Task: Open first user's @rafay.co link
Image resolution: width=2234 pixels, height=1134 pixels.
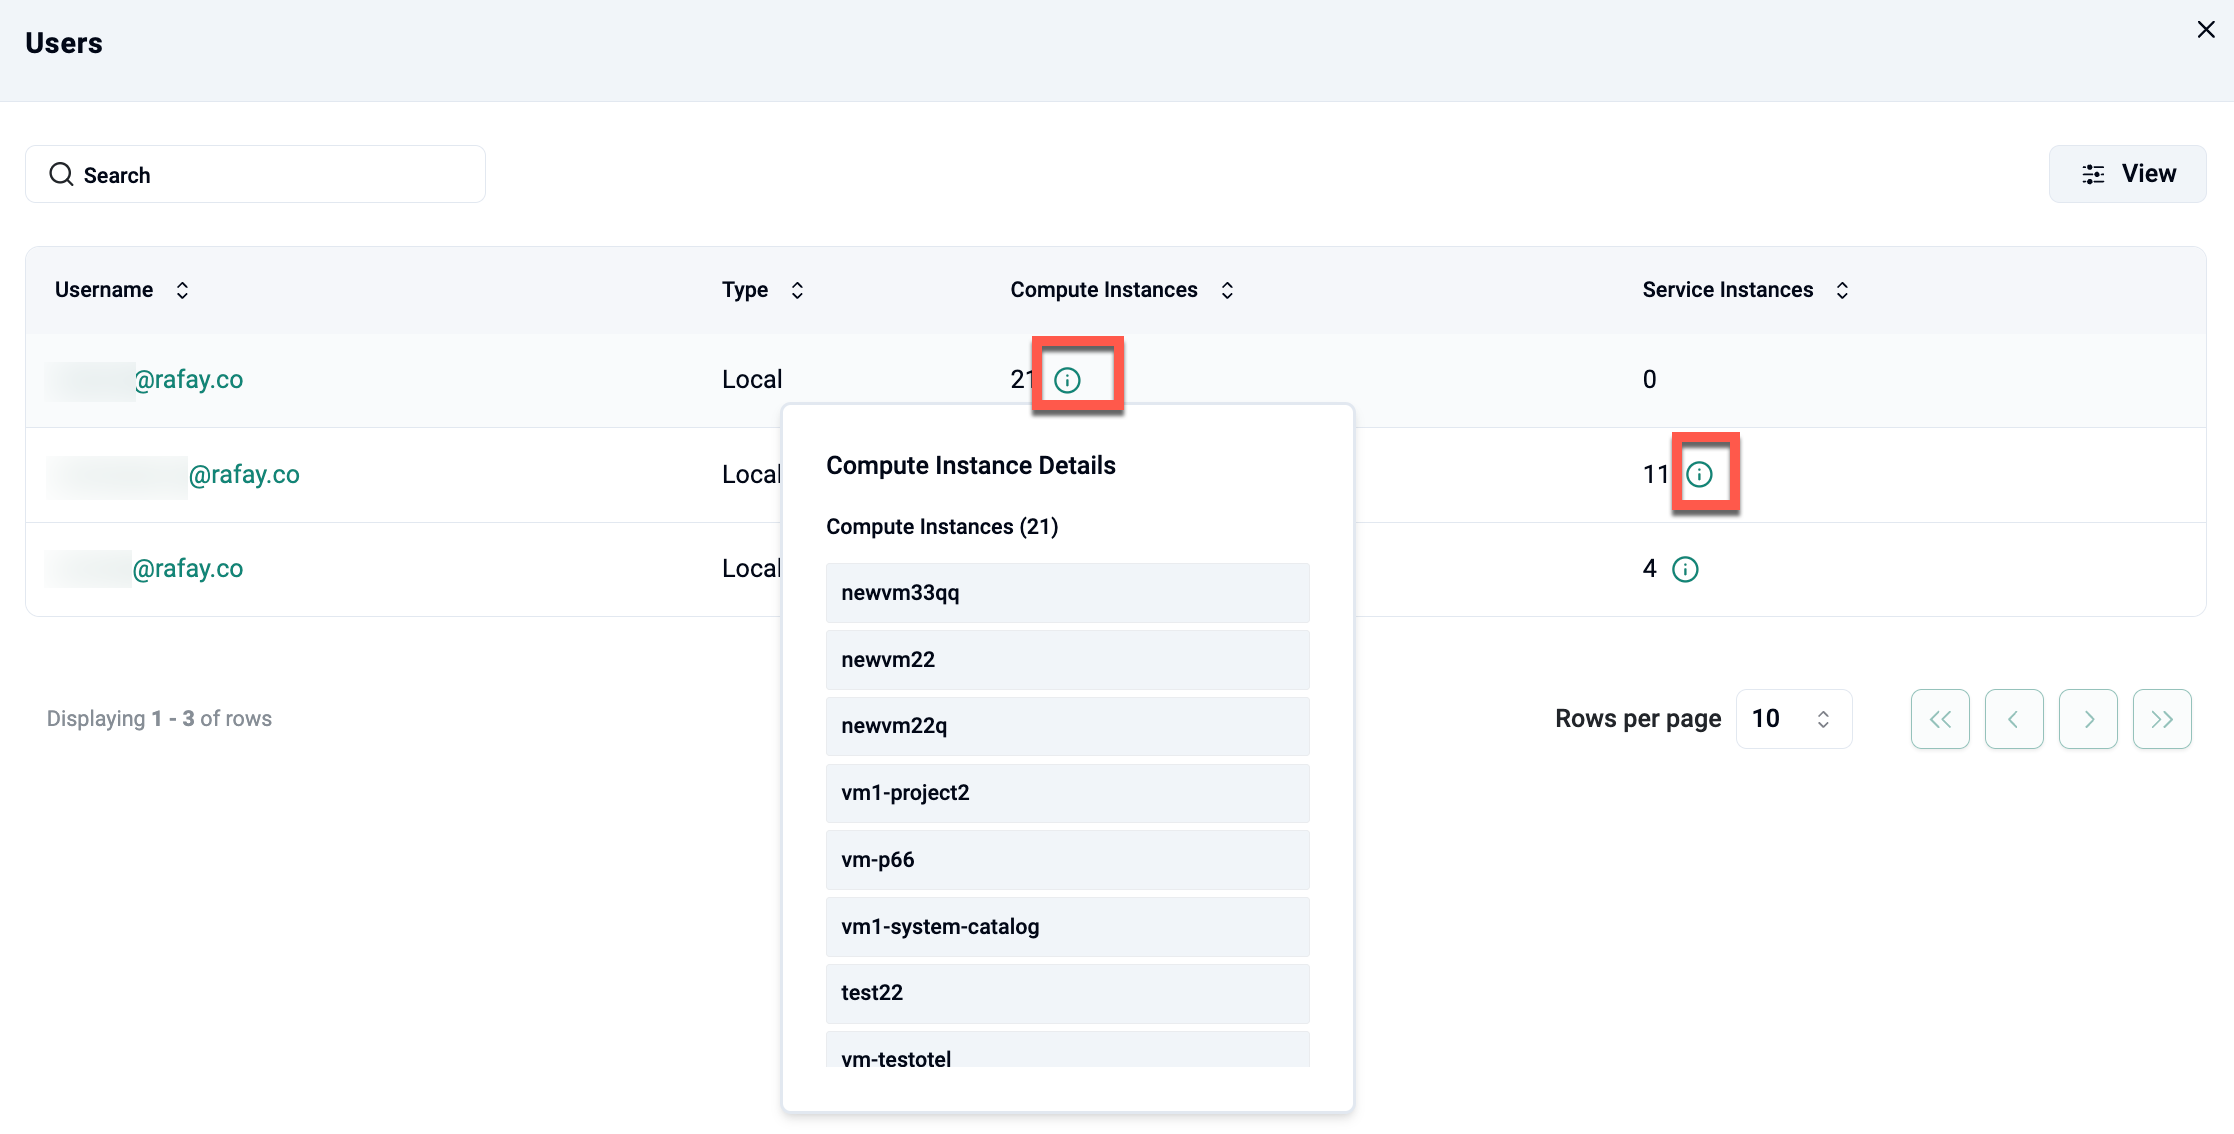Action: (188, 380)
